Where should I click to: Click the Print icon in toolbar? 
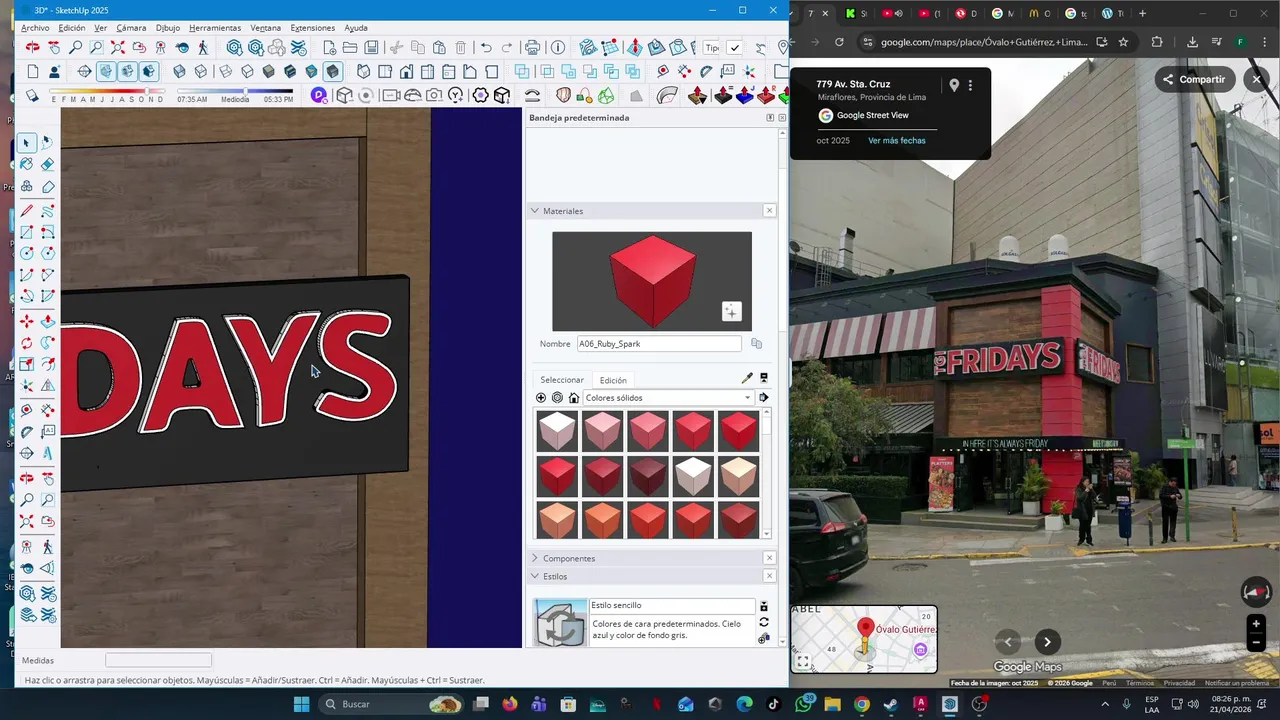pyautogui.click(x=533, y=47)
